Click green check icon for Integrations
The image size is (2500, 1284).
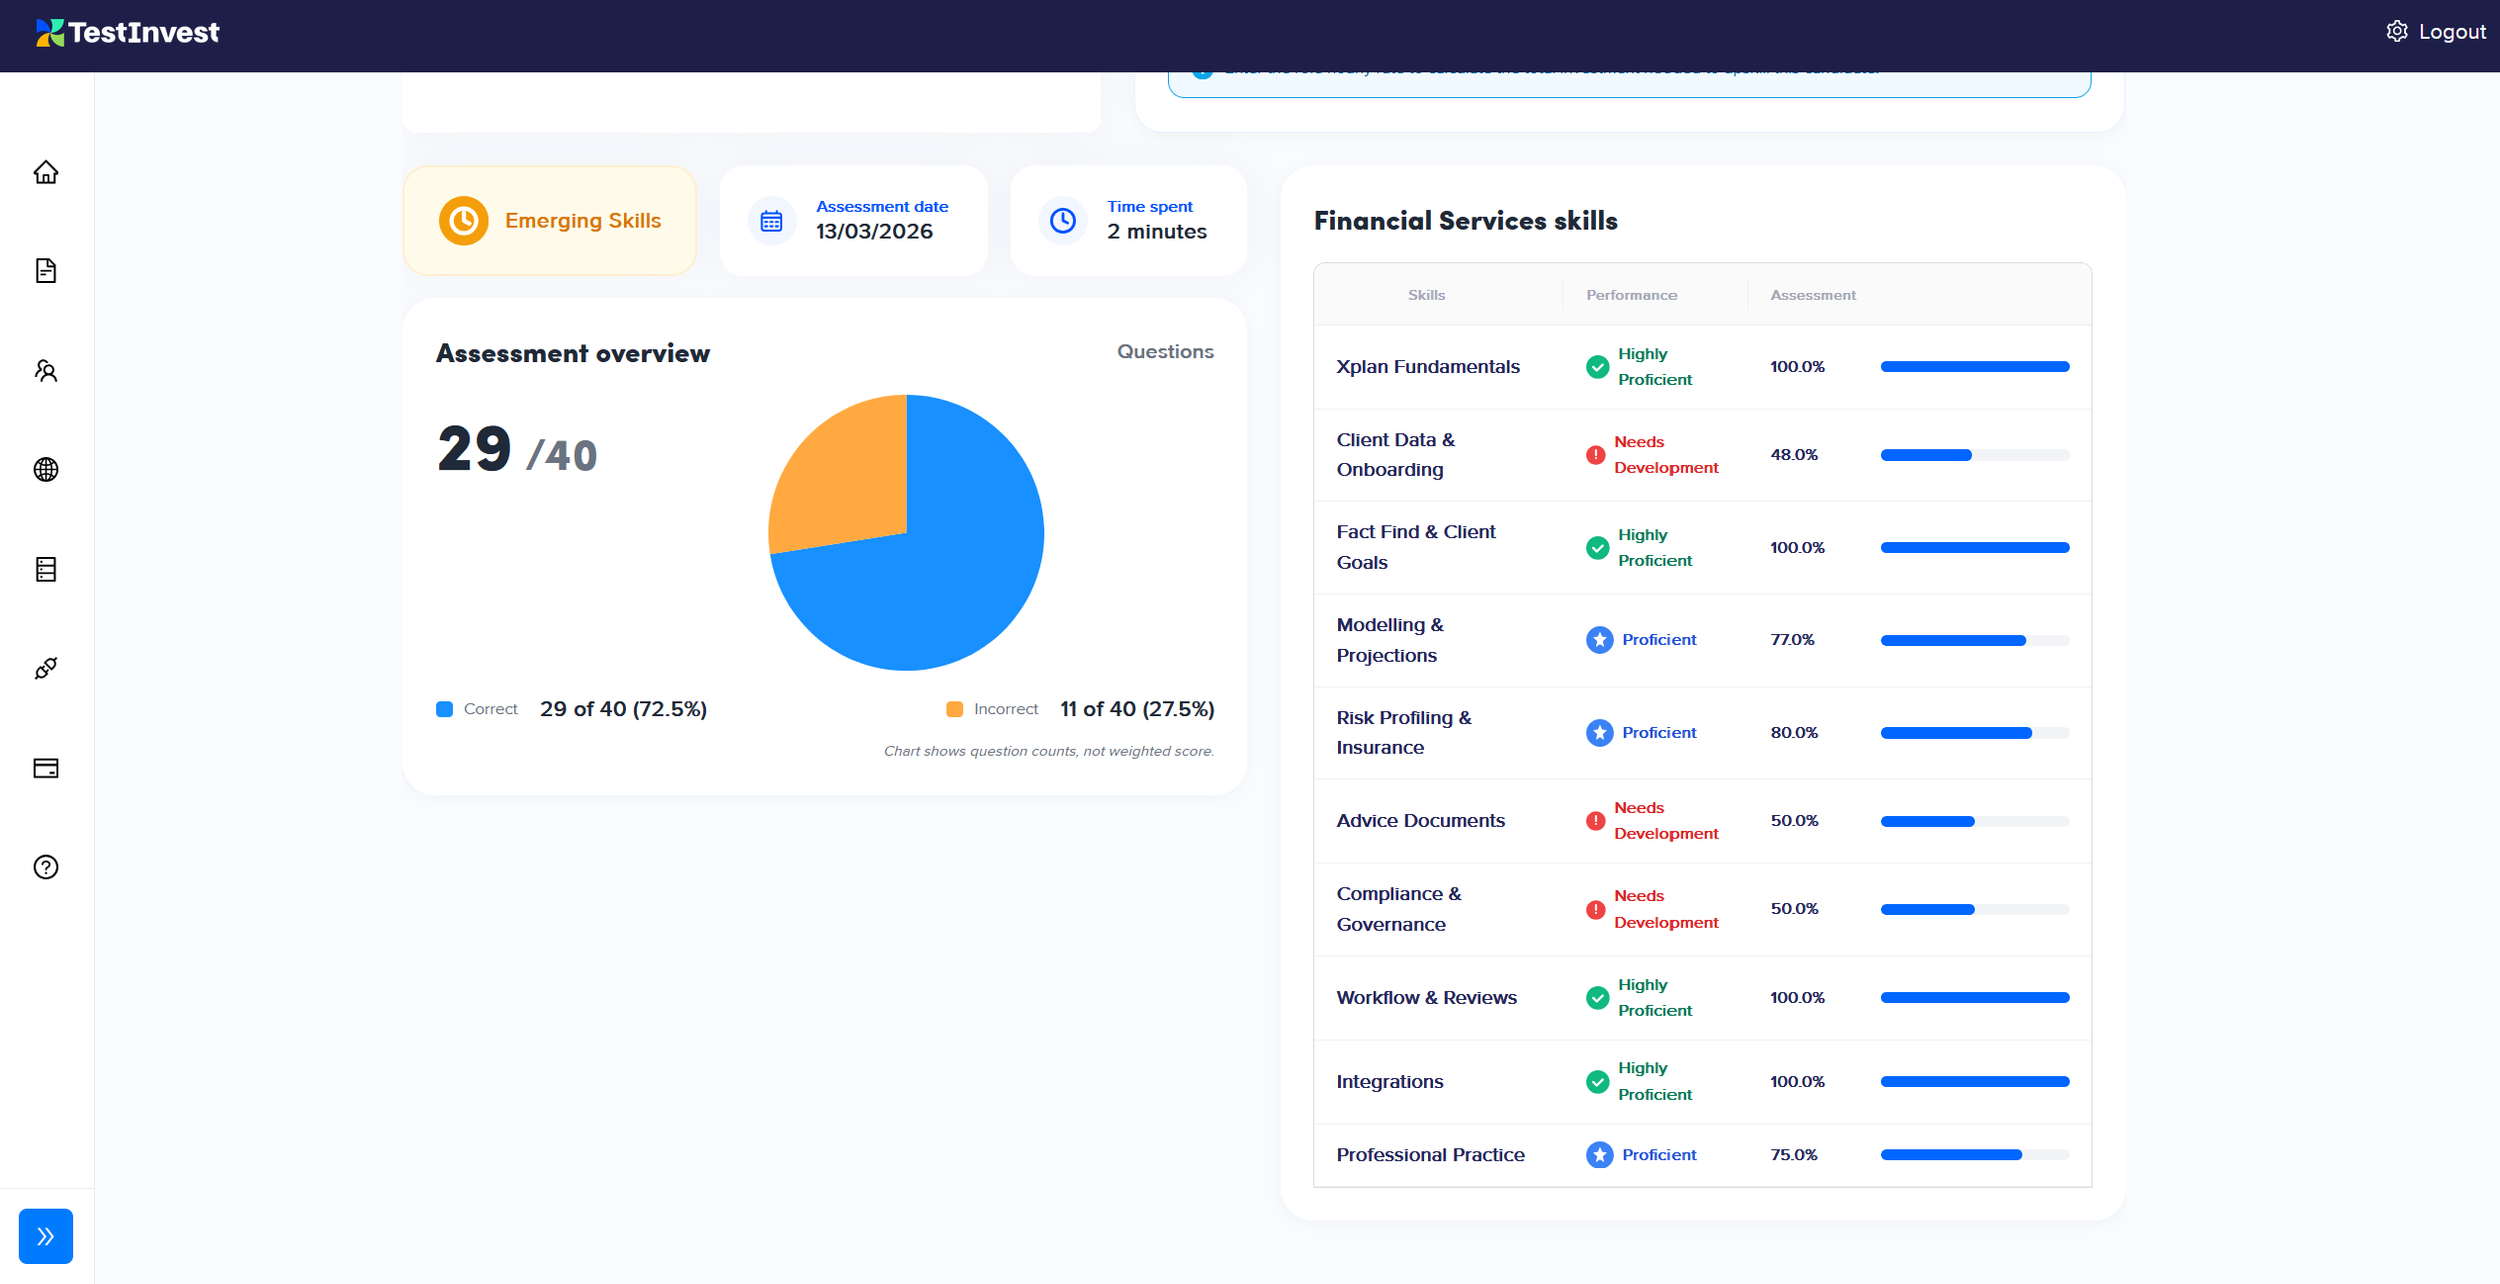click(1598, 1082)
